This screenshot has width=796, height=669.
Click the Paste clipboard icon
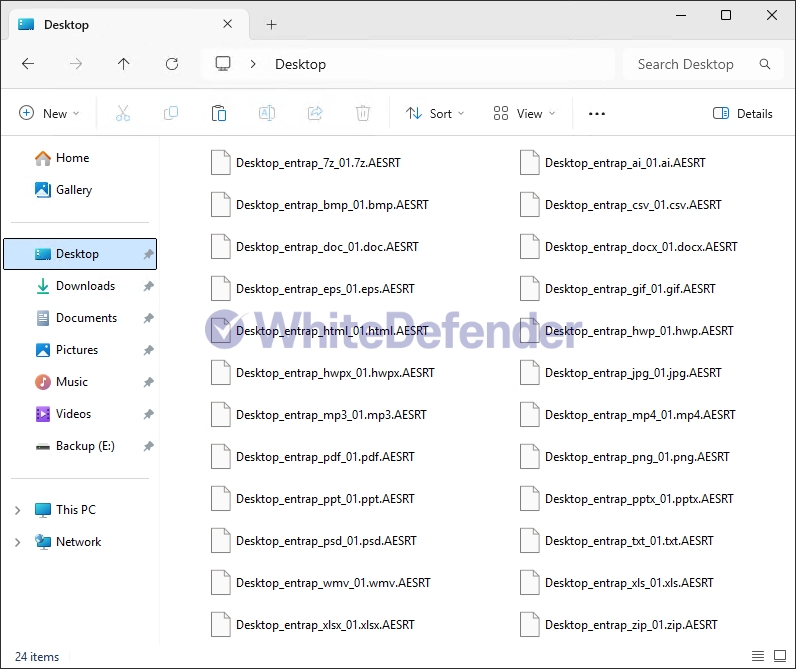click(x=219, y=114)
